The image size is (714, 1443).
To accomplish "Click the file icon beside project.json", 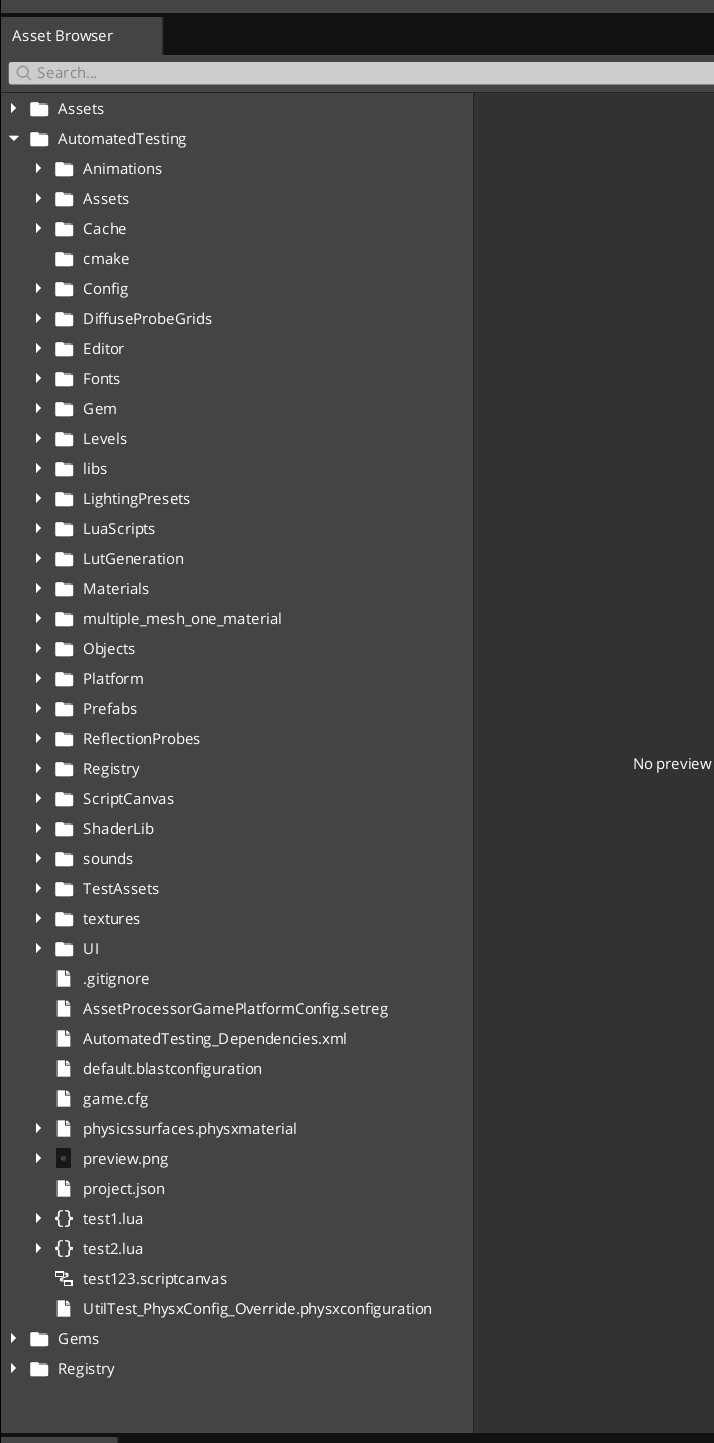I will pos(64,1188).
